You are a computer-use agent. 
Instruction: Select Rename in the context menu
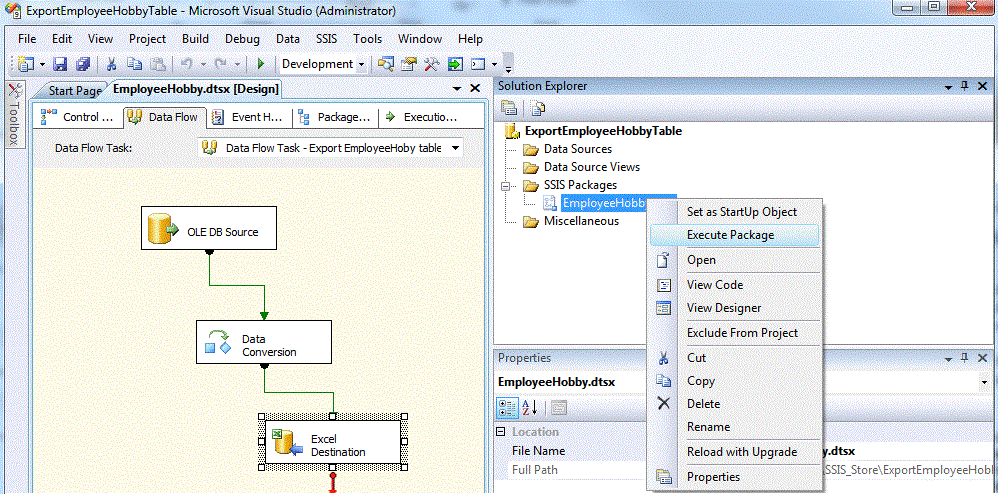point(734,426)
